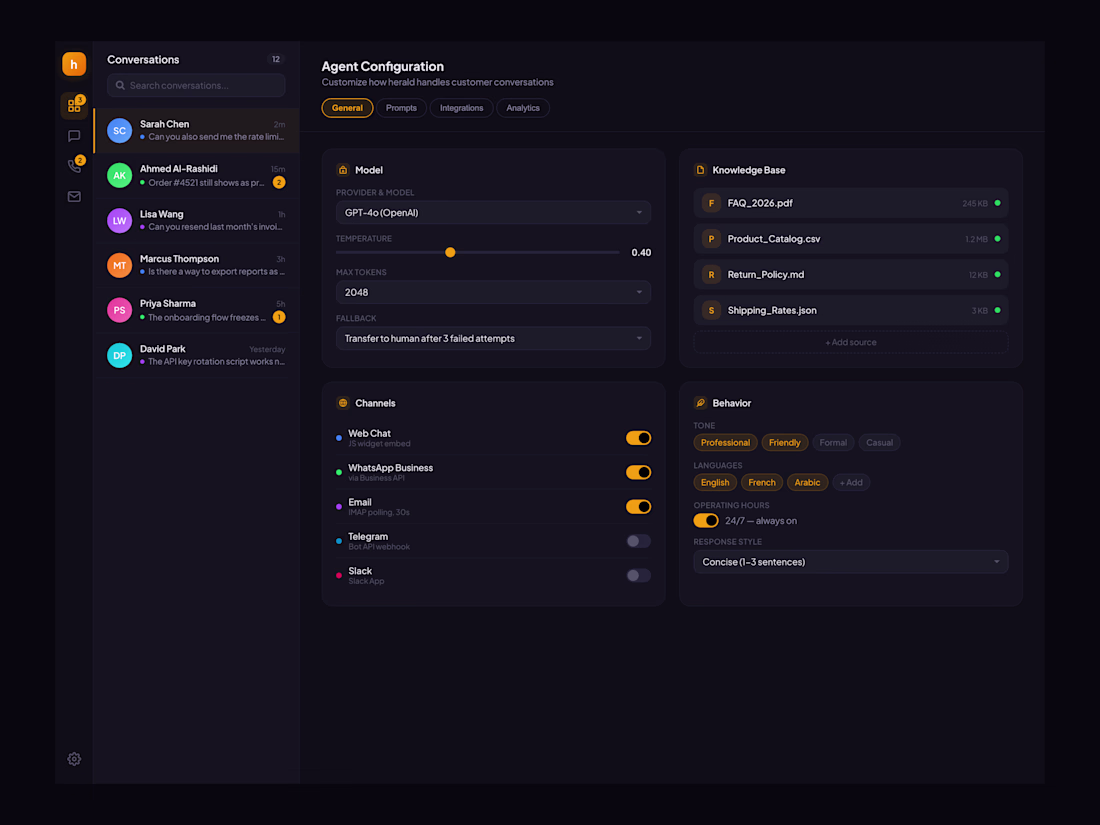Screen dimensions: 1100x825
Task: Click Marcus Thompson's MT avatar
Action: tap(119, 265)
